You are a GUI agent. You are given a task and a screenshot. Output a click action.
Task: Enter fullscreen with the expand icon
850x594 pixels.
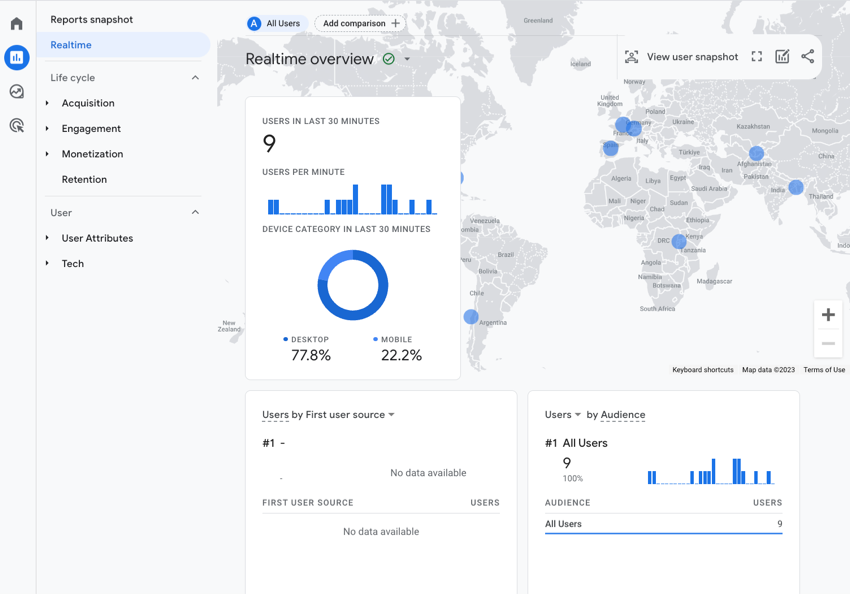757,57
